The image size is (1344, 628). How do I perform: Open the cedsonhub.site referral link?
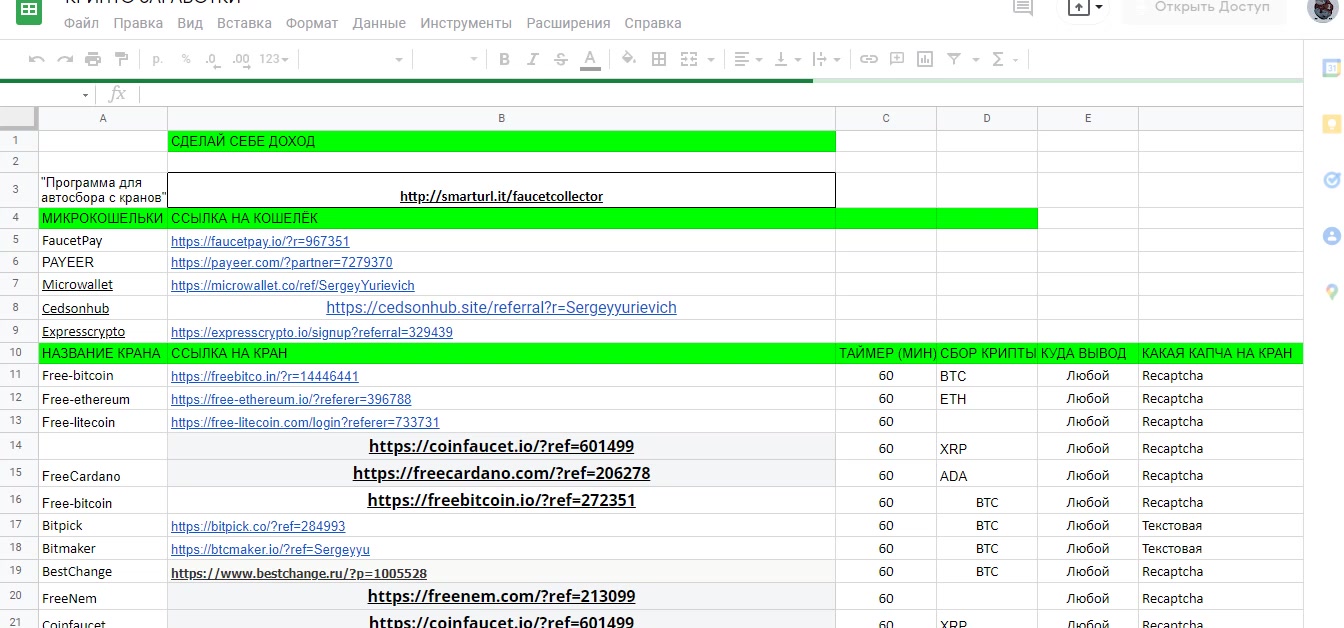click(501, 308)
